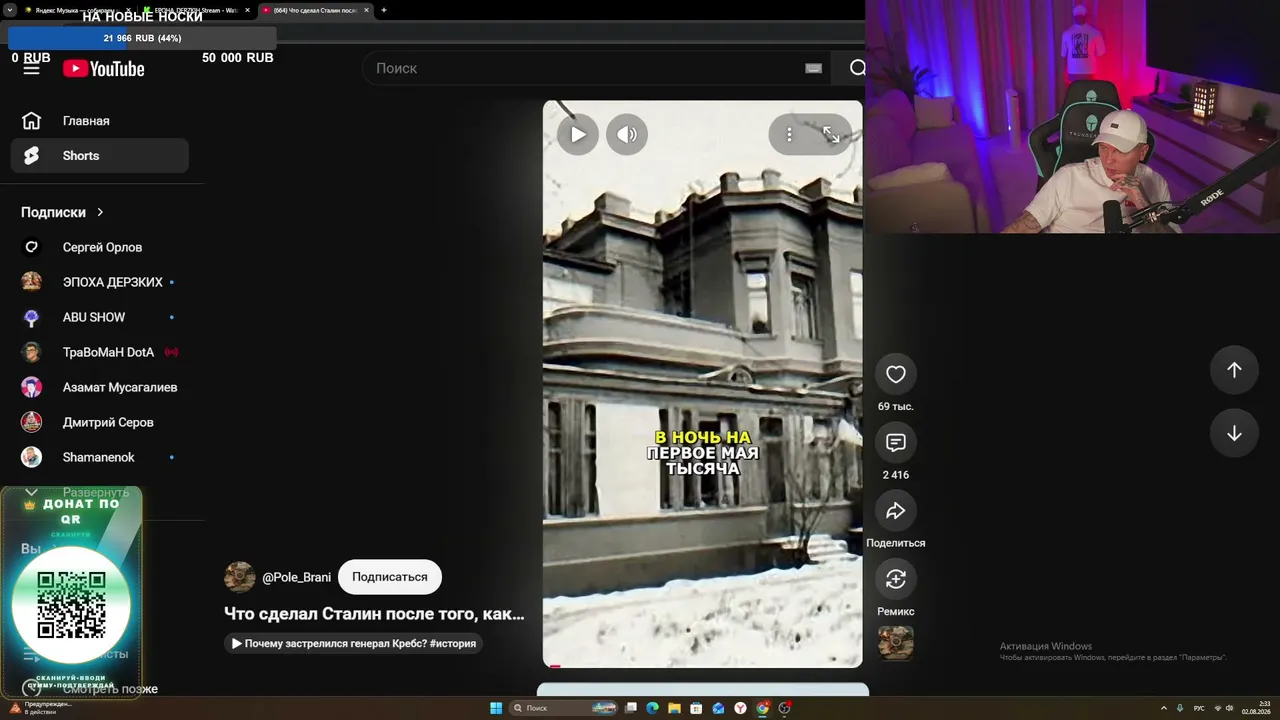The height and width of the screenshot is (720, 1280).
Task: Close the Что сделал Сталин tab
Action: click(366, 10)
